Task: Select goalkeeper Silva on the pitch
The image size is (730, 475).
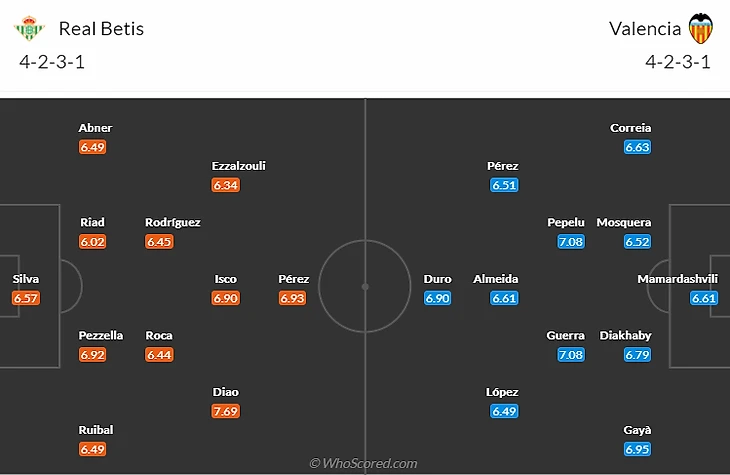Action: [x=26, y=279]
